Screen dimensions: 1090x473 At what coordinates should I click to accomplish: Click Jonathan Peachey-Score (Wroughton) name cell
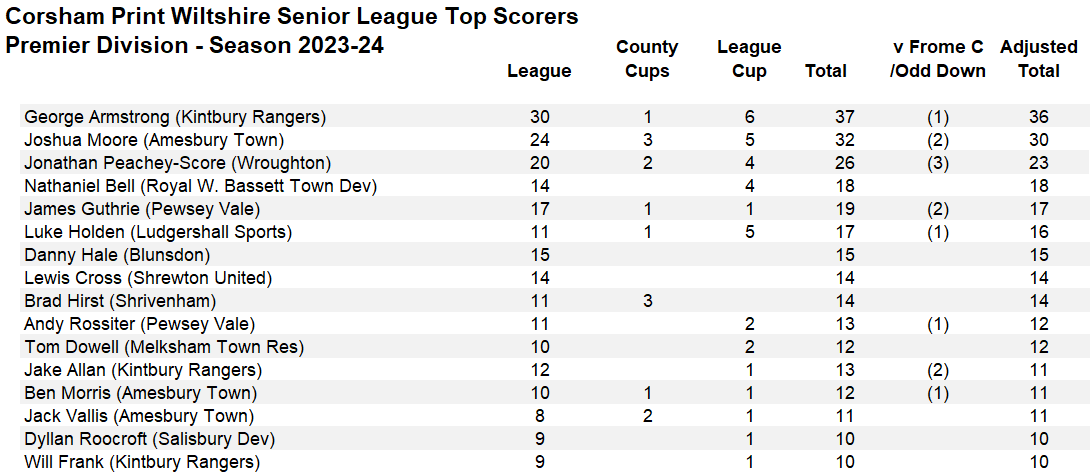(177, 163)
